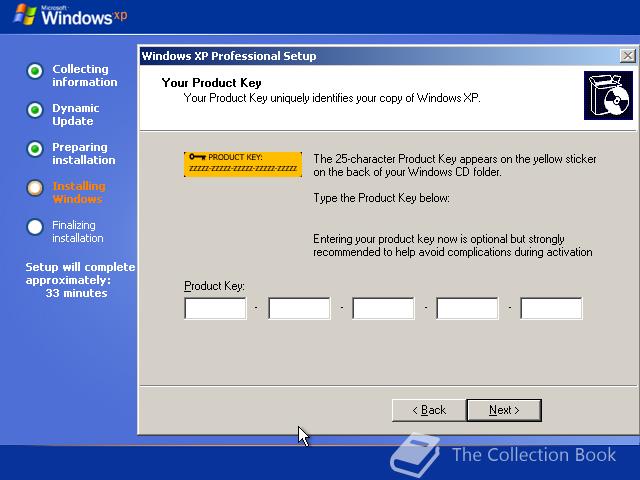
Task: Click the Collecting information step indicator
Action: pos(35,71)
